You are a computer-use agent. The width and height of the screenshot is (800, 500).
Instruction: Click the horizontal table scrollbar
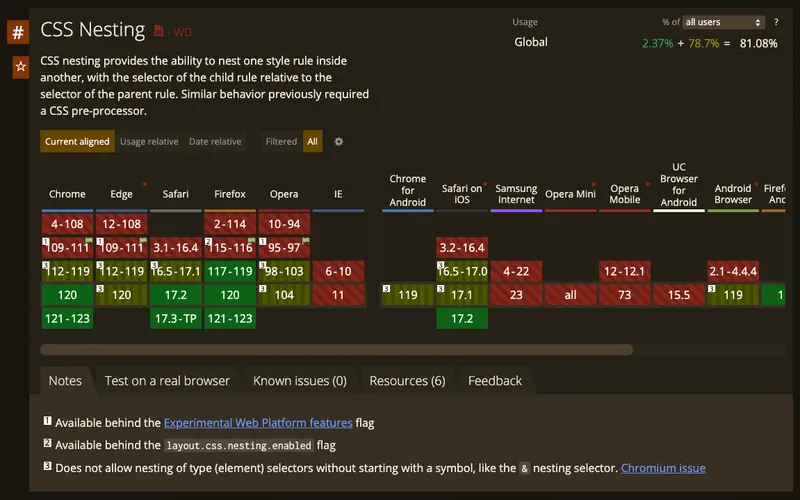[337, 349]
